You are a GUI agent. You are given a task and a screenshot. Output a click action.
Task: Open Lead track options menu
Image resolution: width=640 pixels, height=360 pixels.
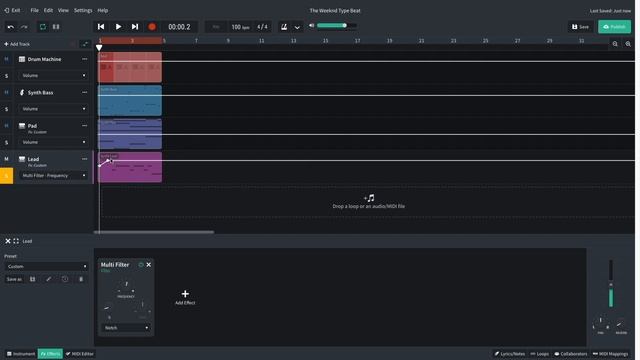pyautogui.click(x=84, y=159)
